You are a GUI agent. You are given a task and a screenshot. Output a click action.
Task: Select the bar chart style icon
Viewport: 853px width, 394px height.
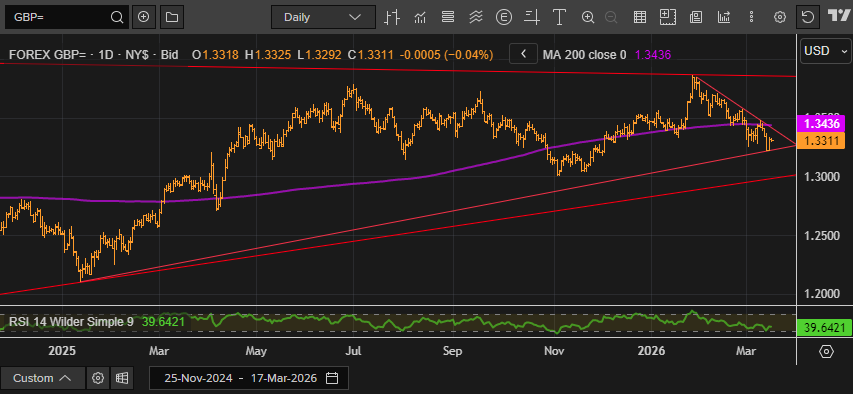coord(392,17)
